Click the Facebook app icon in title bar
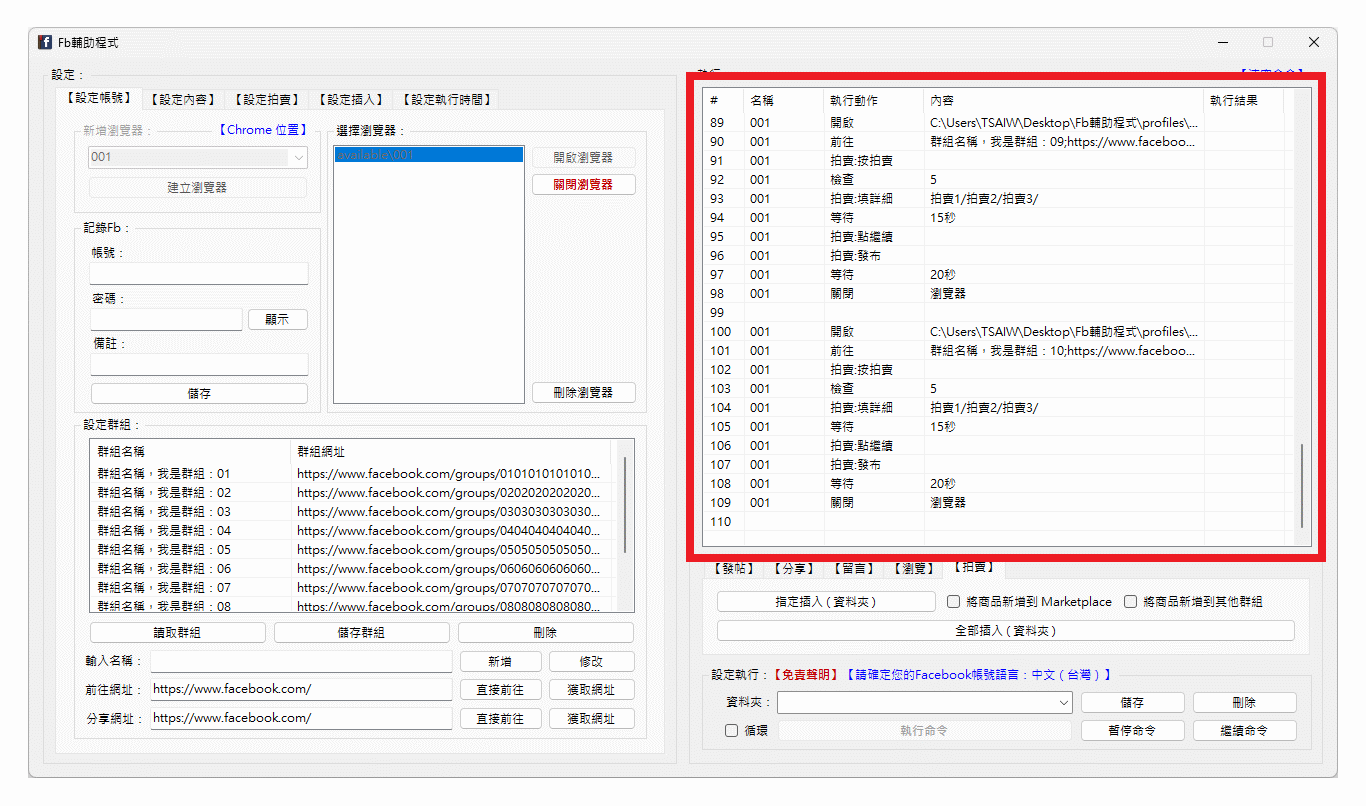This screenshot has height=806, width=1366. pos(45,42)
